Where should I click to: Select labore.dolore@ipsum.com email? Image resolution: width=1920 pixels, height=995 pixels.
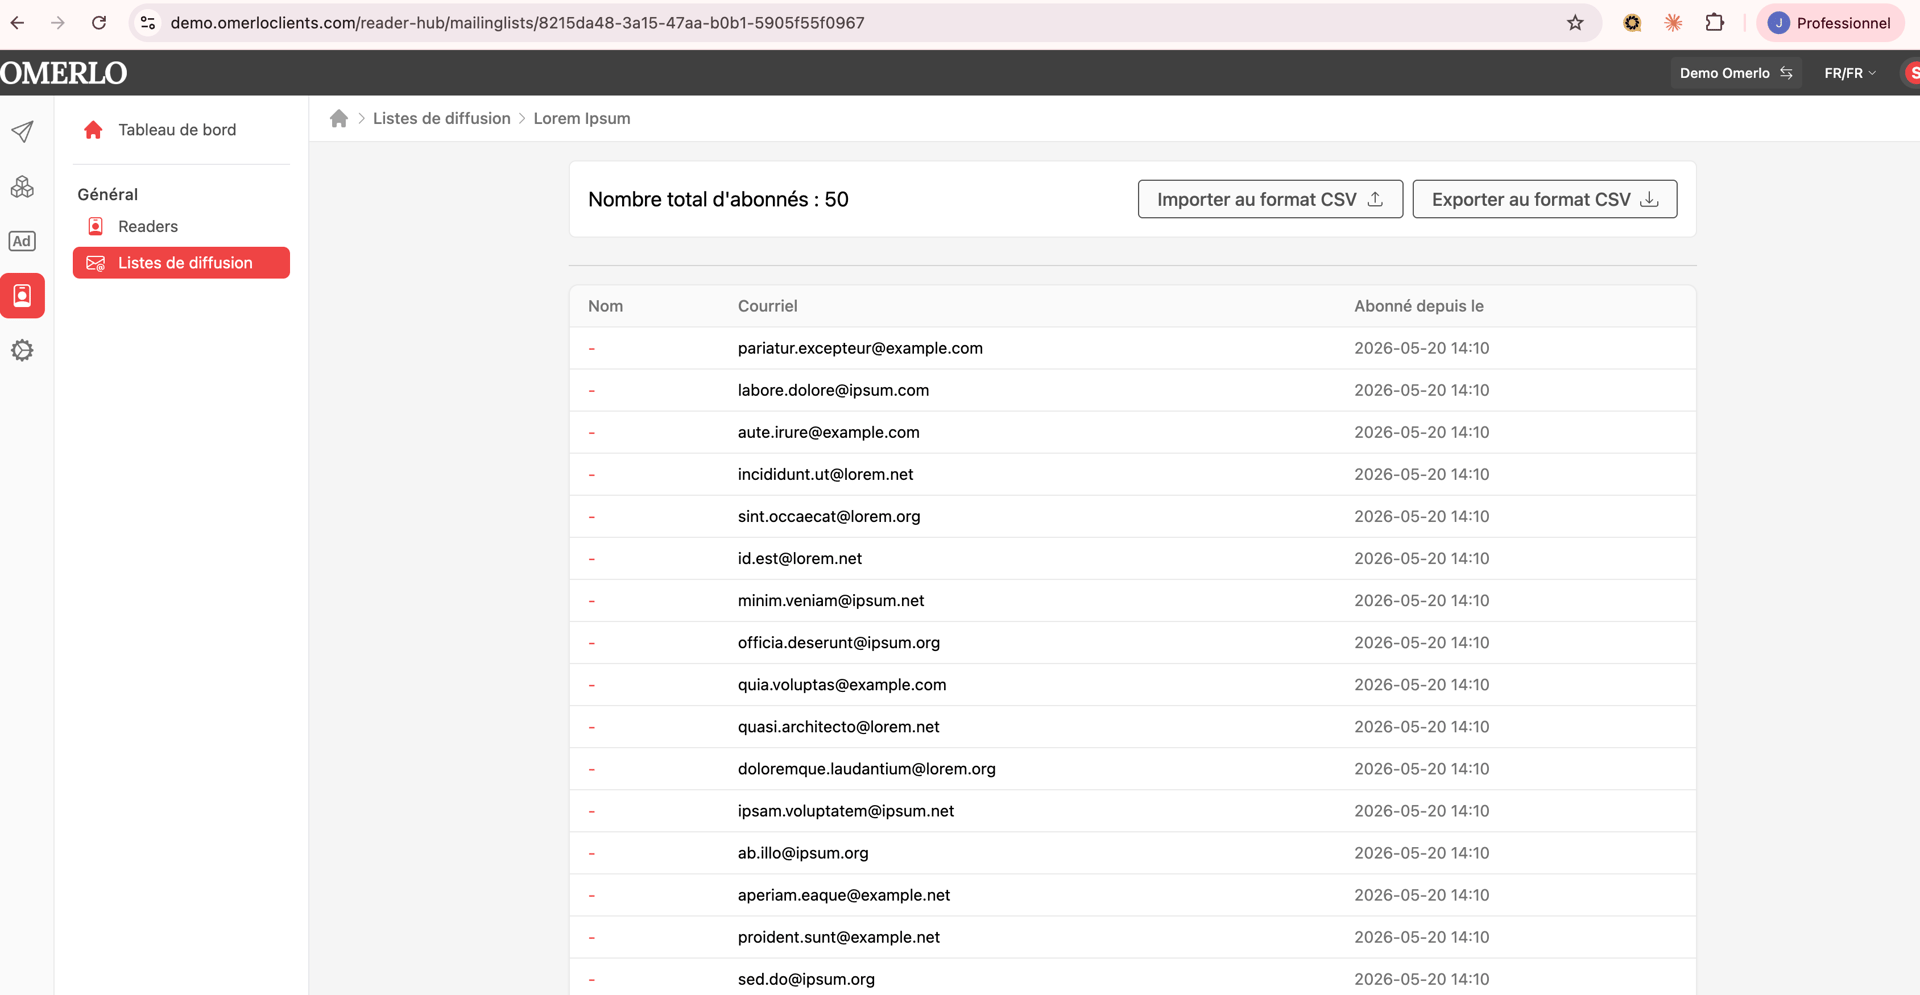pos(833,390)
